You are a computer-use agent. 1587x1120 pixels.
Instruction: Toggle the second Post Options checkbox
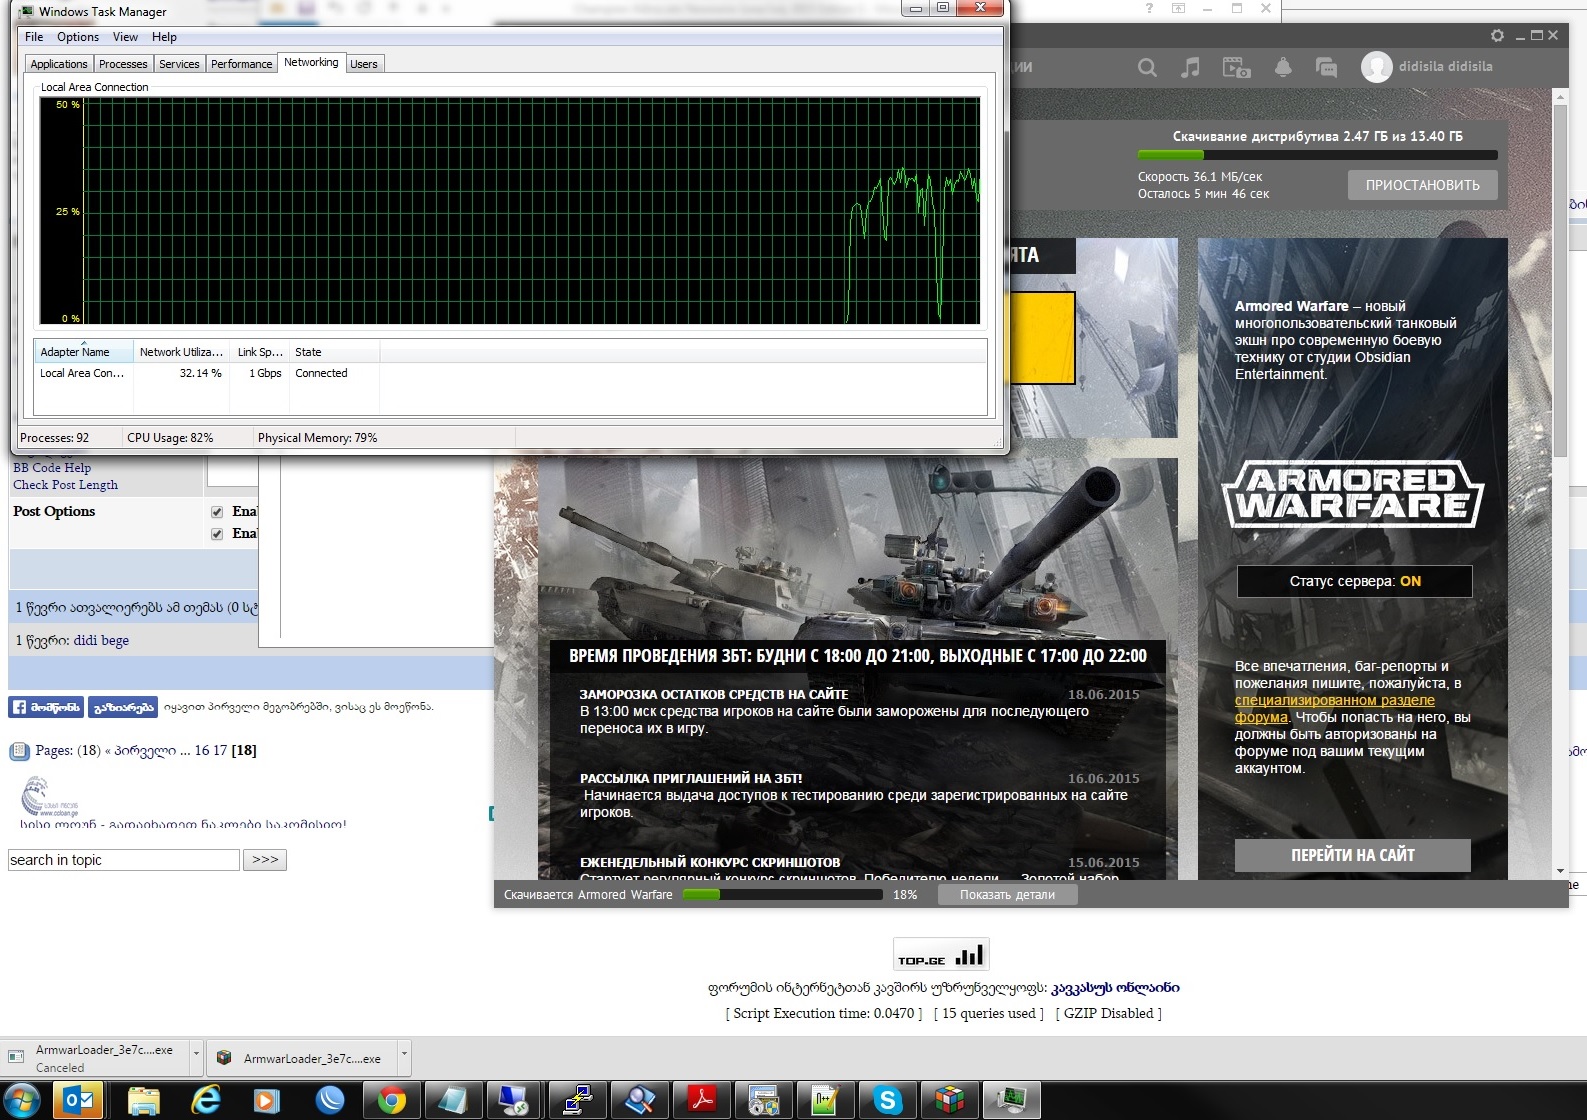pyautogui.click(x=217, y=534)
